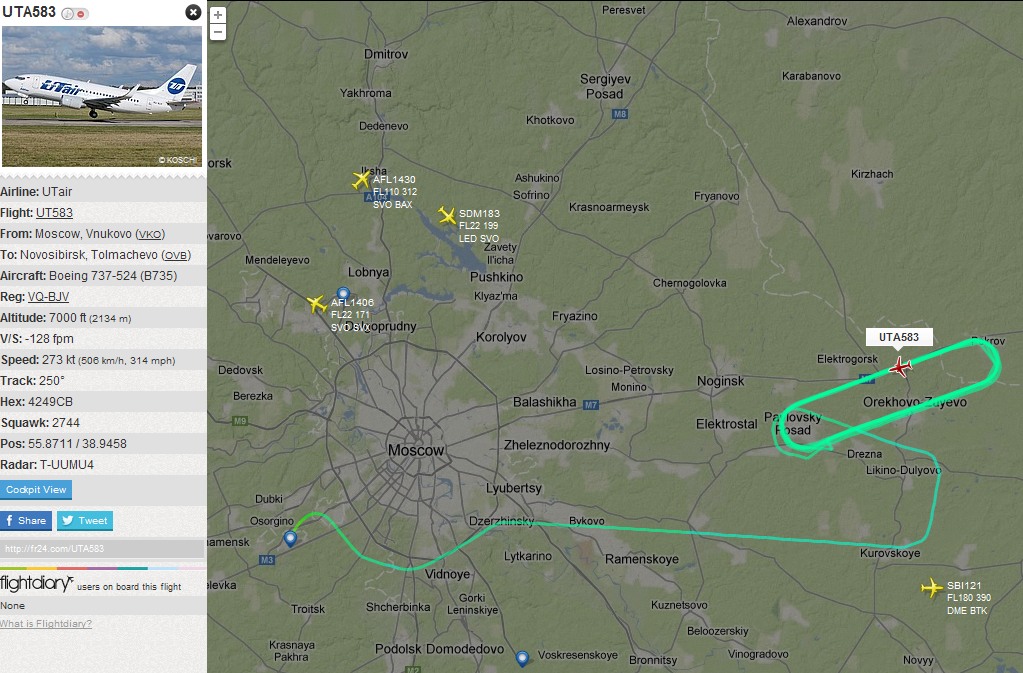1023x673 pixels.
Task: Select the SDM183 aircraft icon near Pushkino
Action: 447,215
